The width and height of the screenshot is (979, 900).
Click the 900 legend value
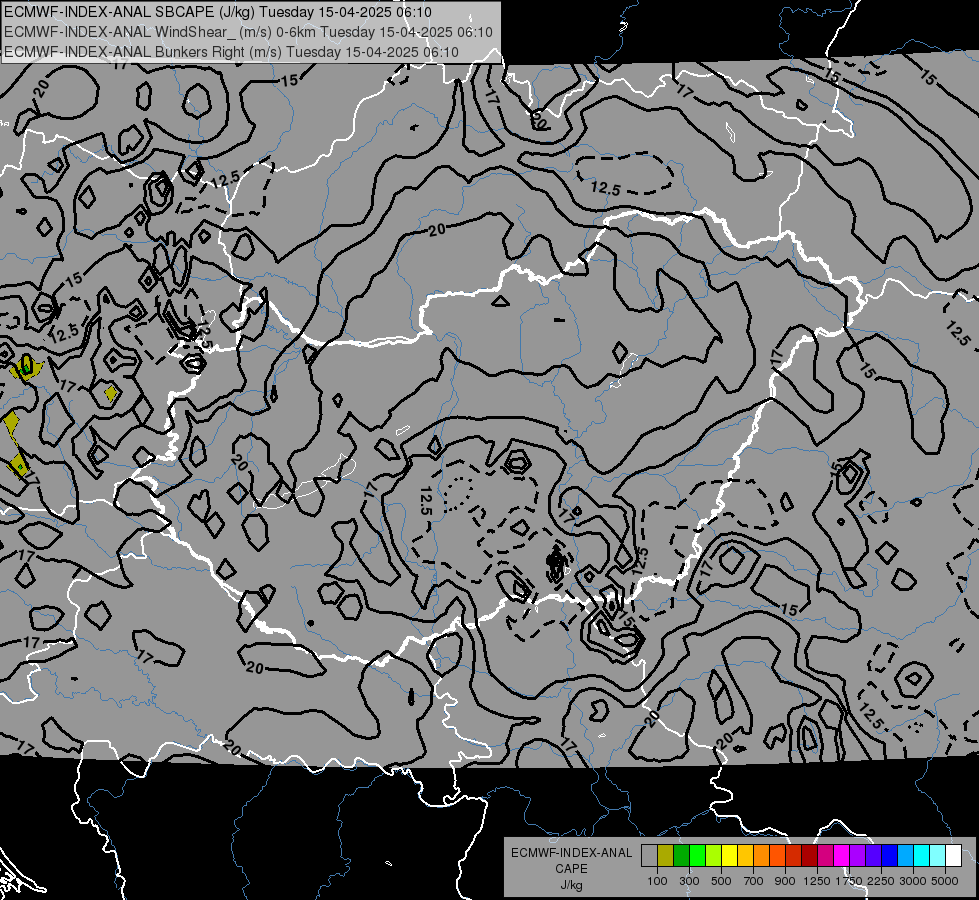785,881
